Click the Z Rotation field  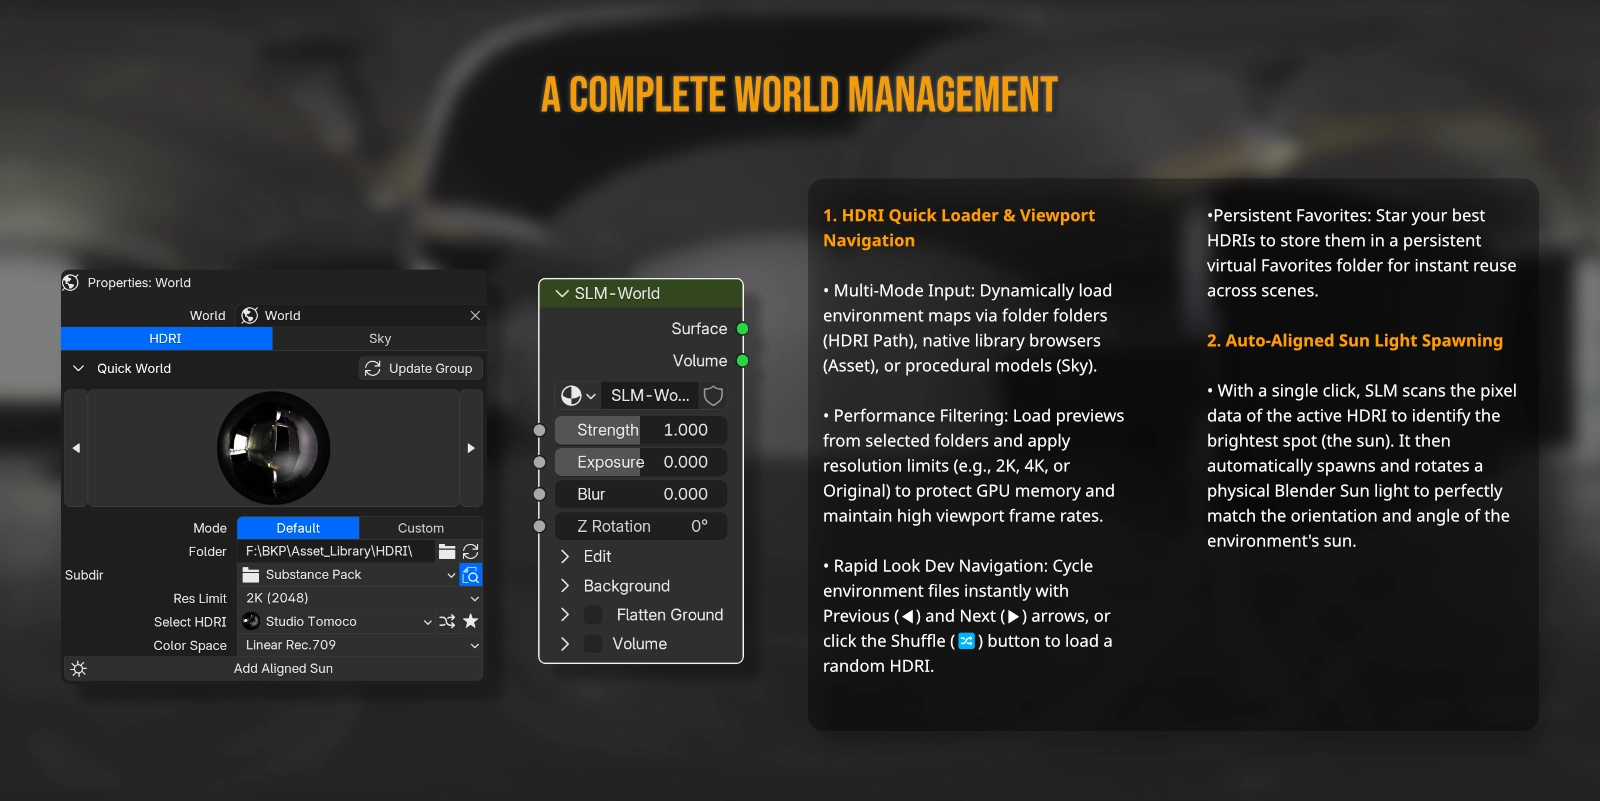pos(641,526)
